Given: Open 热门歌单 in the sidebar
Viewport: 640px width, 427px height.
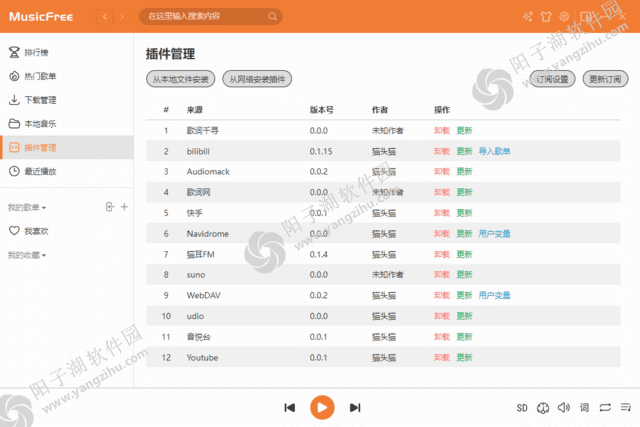Looking at the screenshot, I should pyautogui.click(x=67, y=76).
